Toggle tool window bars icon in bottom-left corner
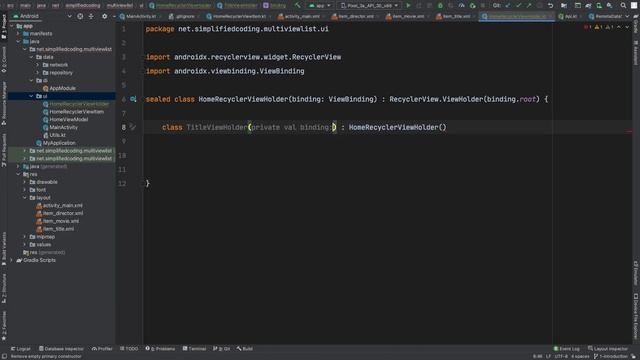640x360 pixels. tap(4, 356)
